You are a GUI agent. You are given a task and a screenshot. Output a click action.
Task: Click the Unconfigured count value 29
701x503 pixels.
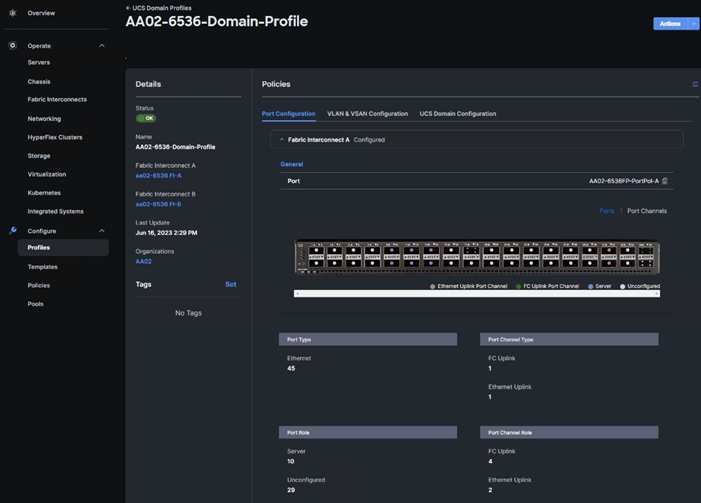[291, 490]
